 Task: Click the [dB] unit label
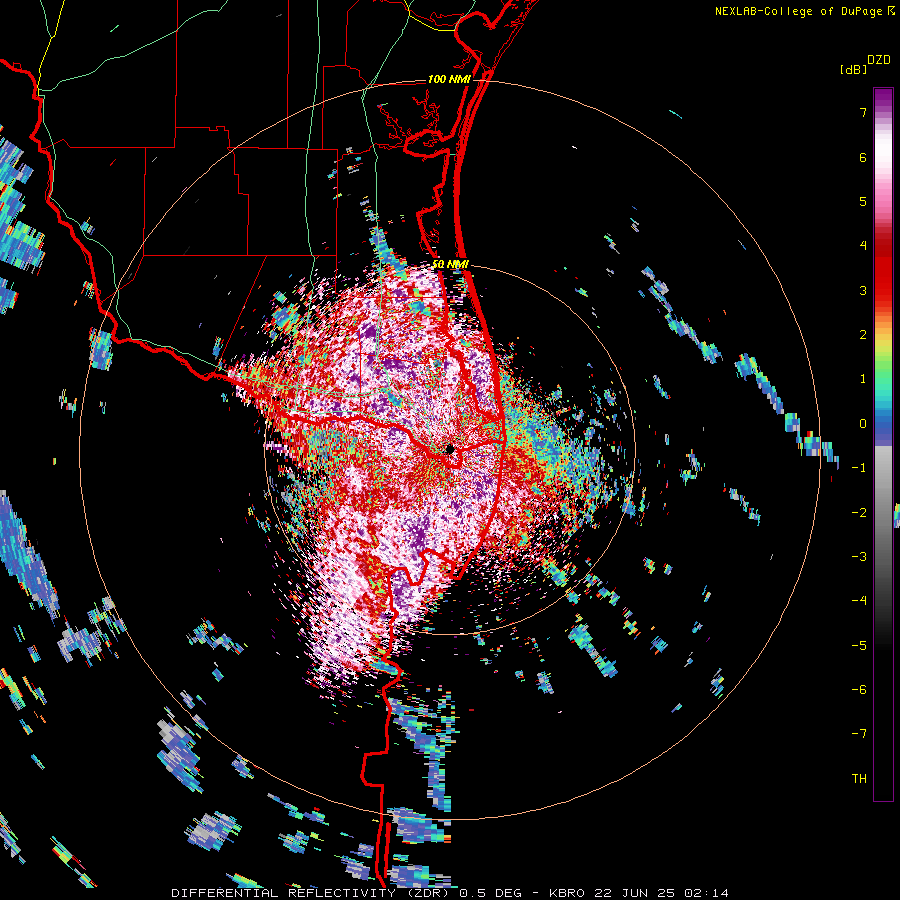pos(853,69)
